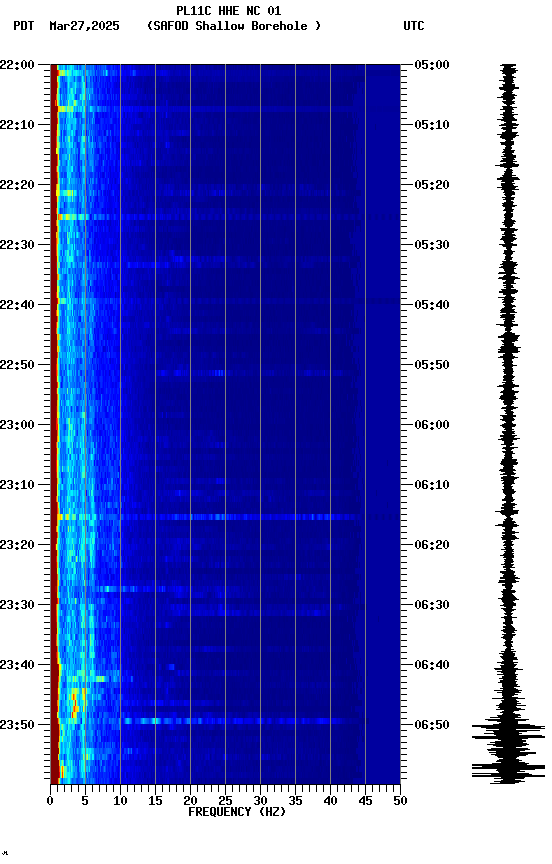Screen dimensions: 552x864
Task: Click the title text PL11C HHE NC 01
Action: (229, 10)
